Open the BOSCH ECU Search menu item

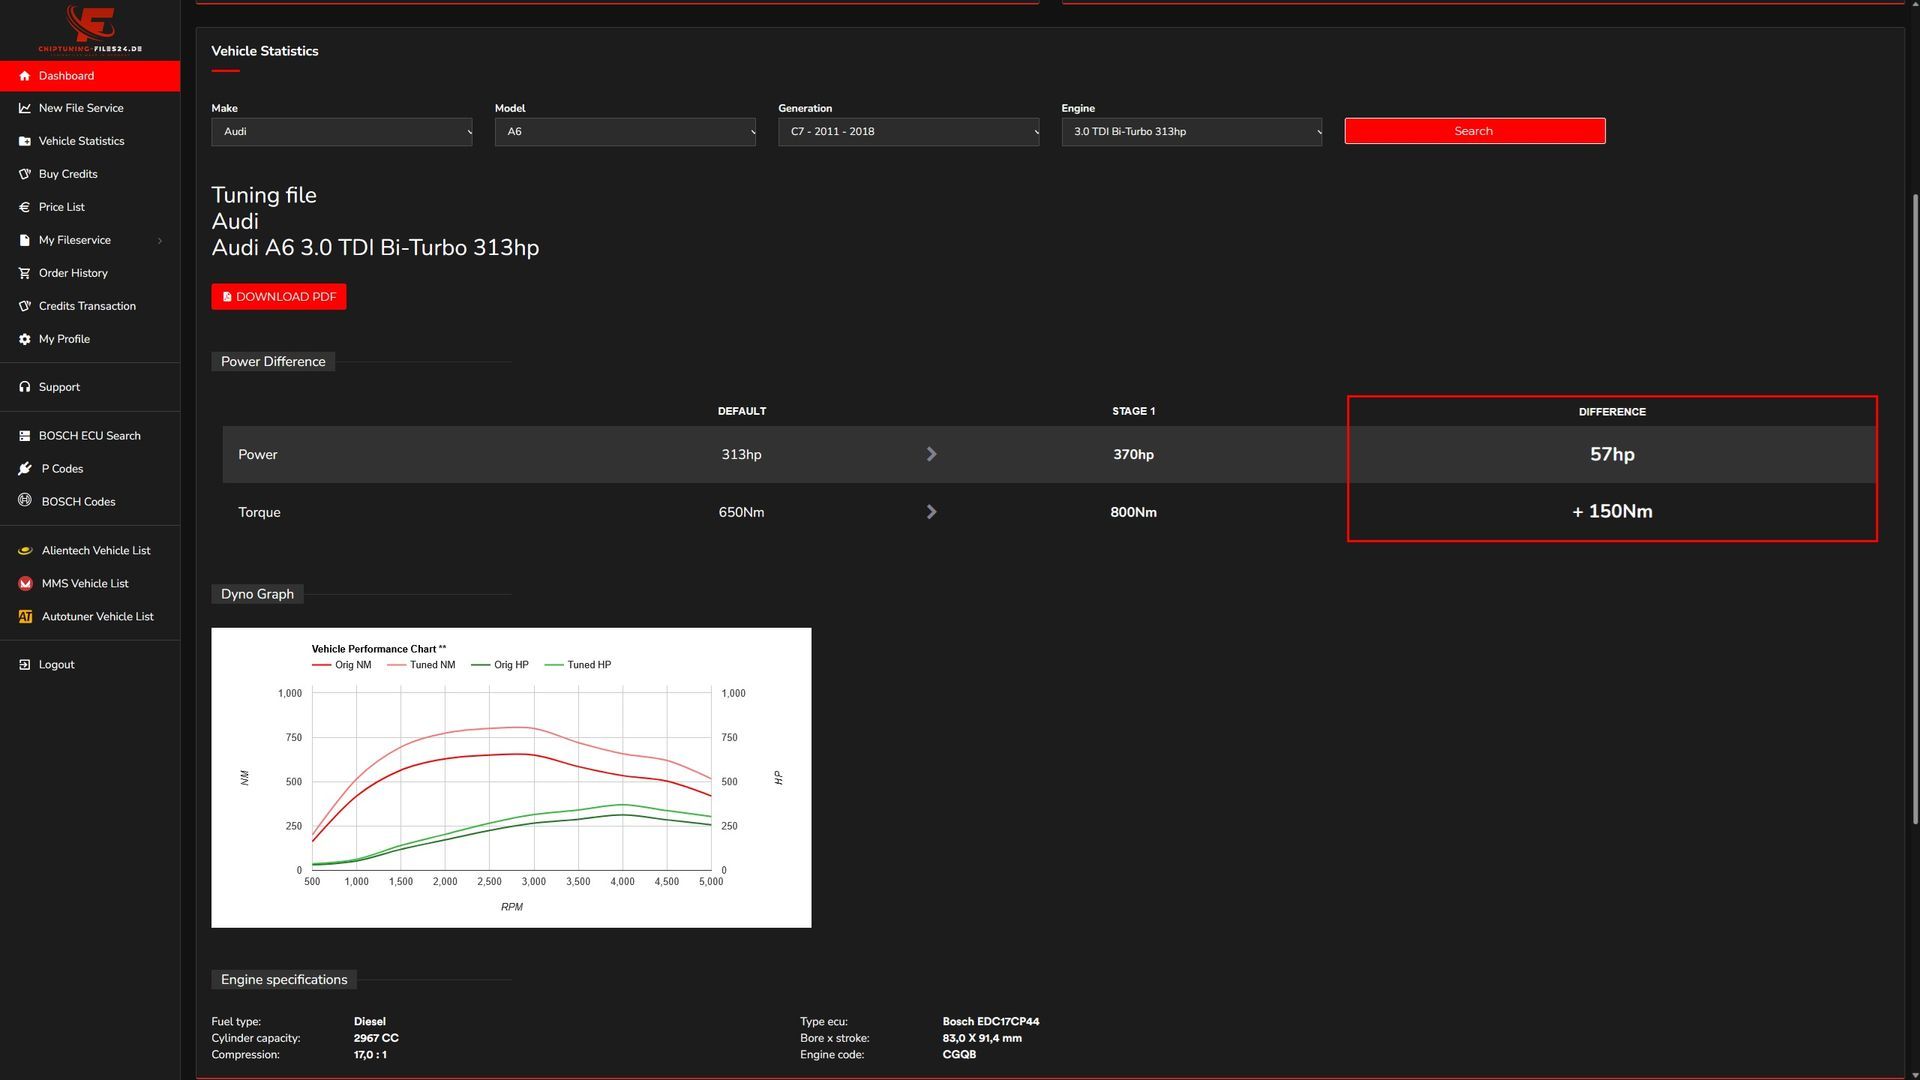(89, 436)
